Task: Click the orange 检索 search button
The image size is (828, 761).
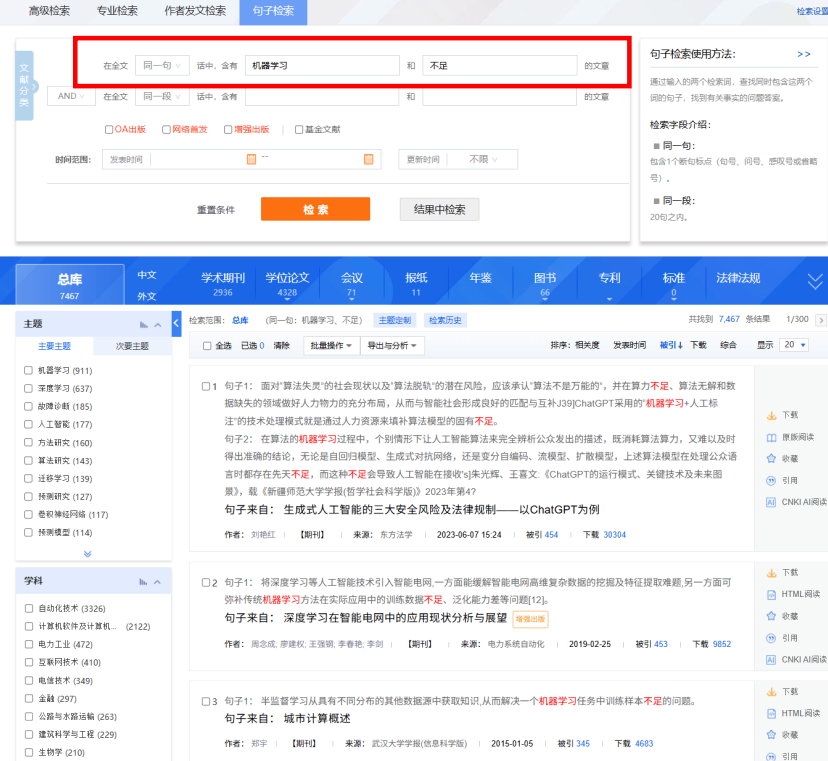Action: coord(315,209)
